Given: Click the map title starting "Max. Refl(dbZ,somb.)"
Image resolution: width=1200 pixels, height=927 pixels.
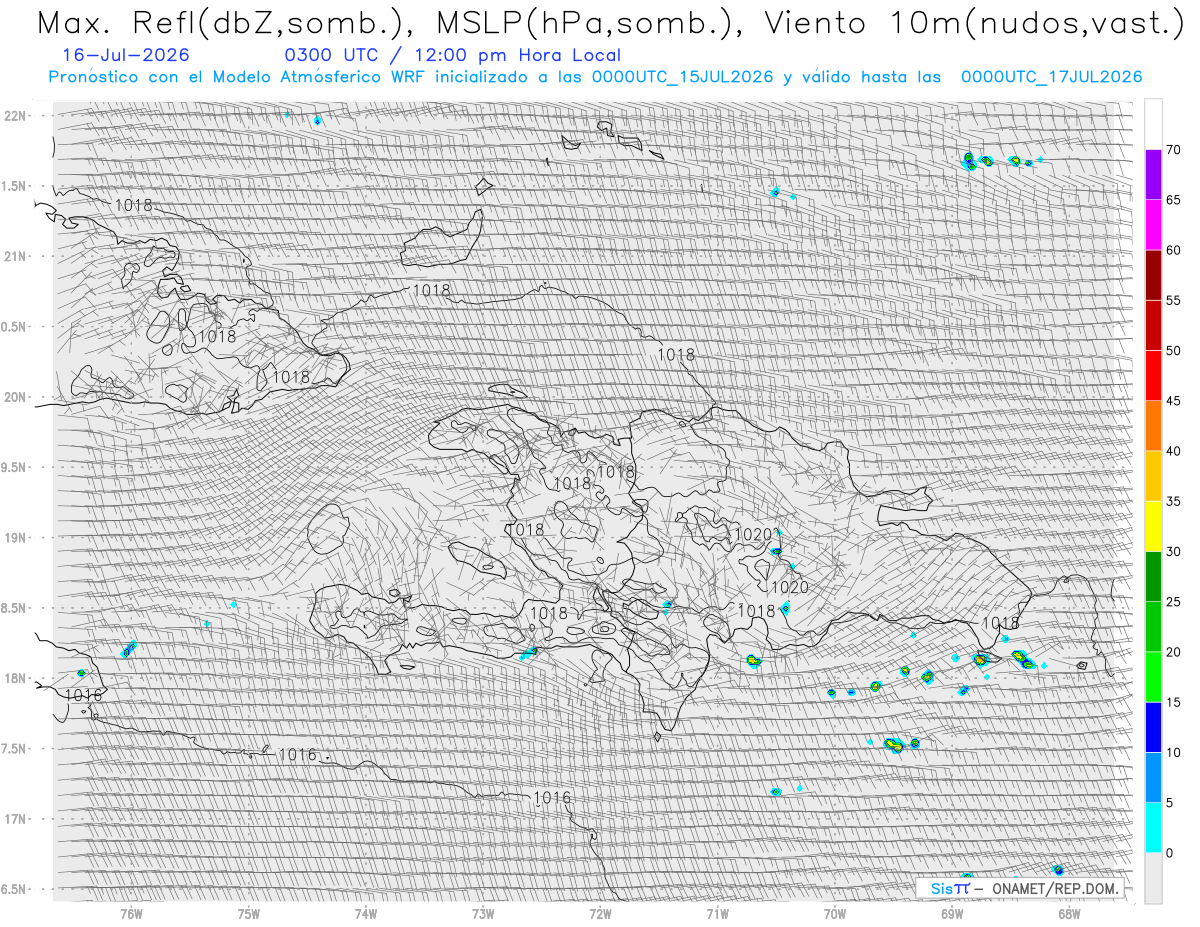Looking at the screenshot, I should (x=609, y=22).
